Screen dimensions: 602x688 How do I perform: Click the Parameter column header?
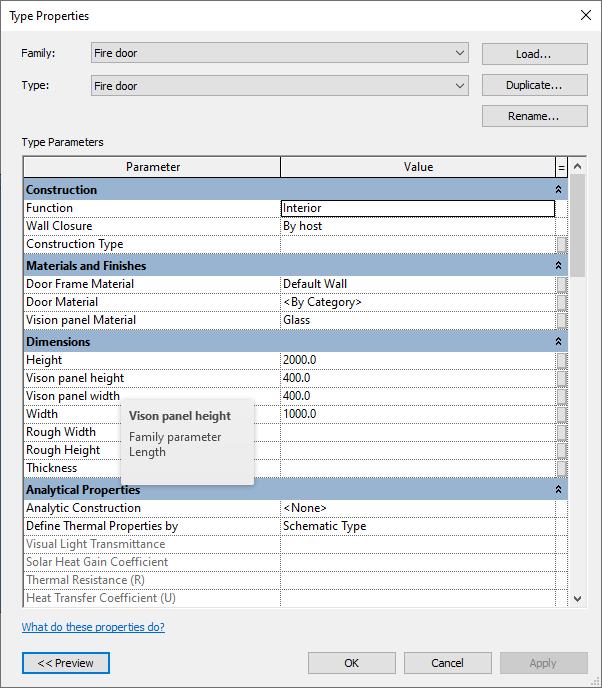152,167
